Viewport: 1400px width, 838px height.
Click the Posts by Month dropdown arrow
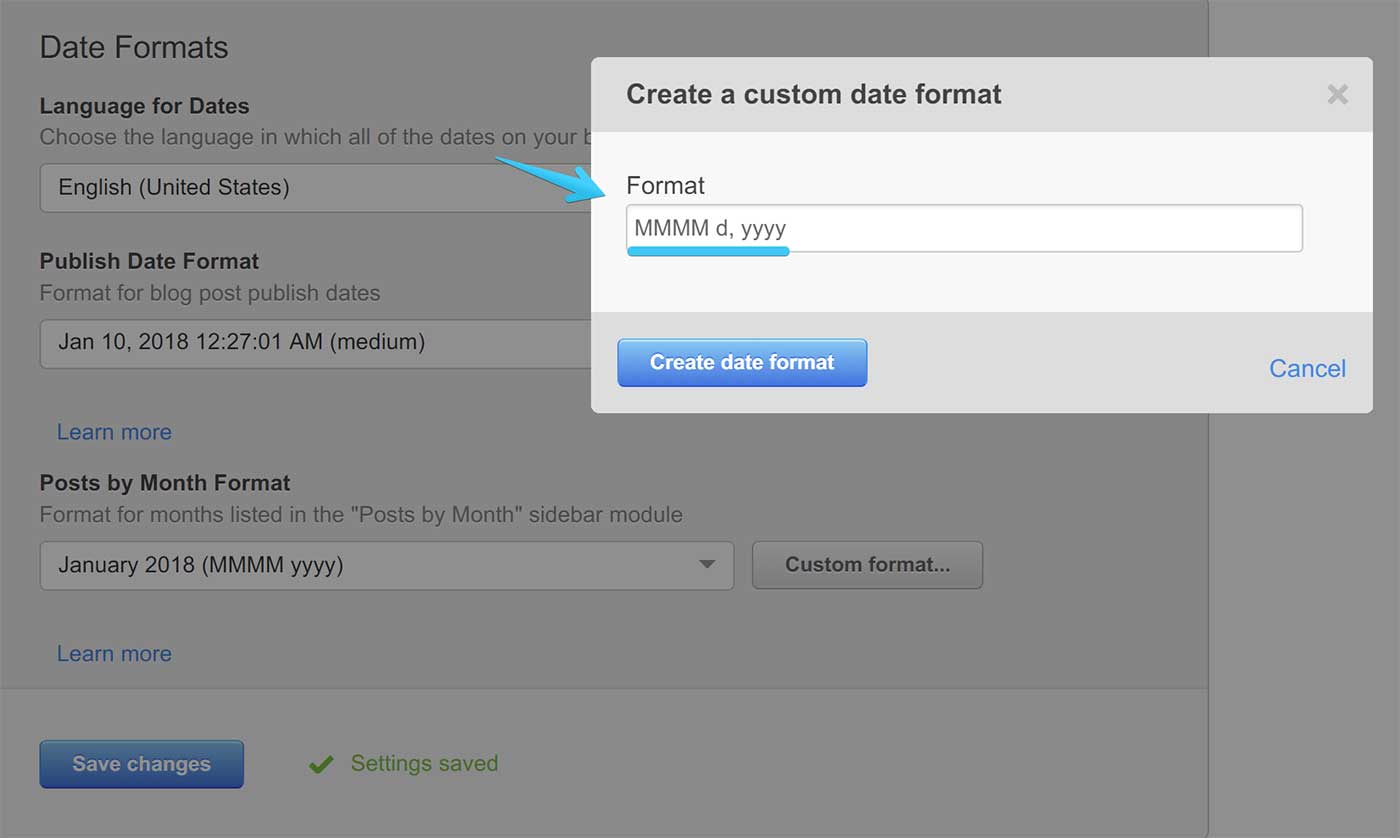pos(707,565)
